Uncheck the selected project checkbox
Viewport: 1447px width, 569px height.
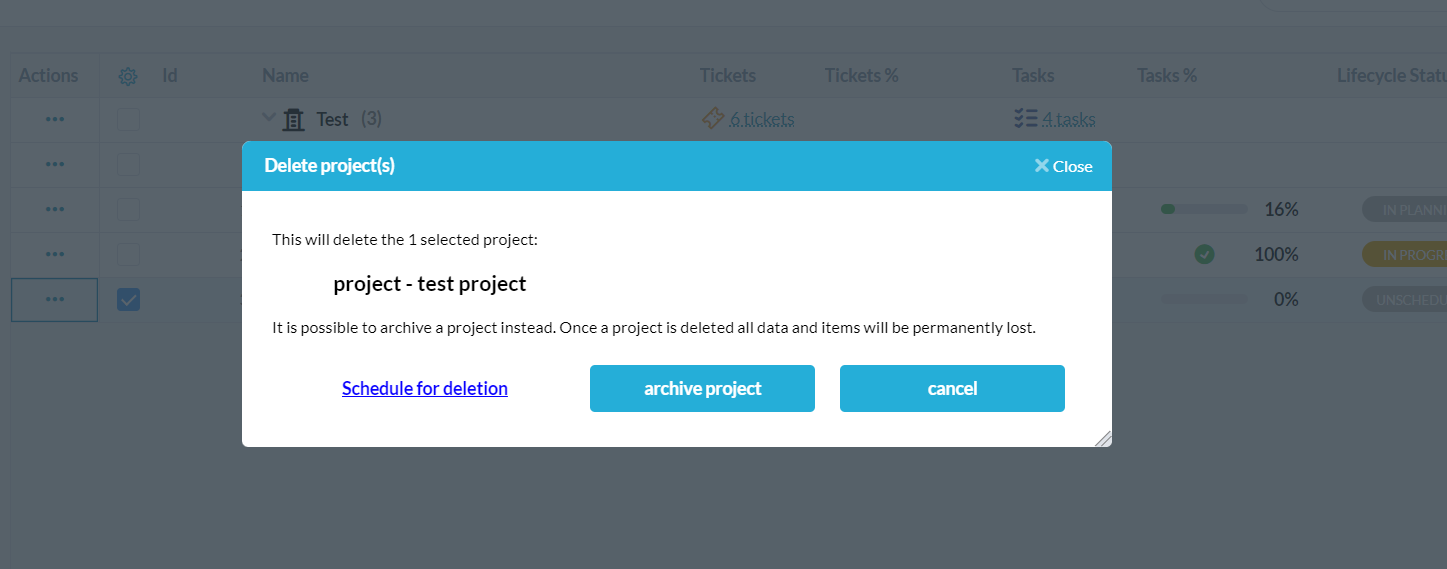click(128, 299)
